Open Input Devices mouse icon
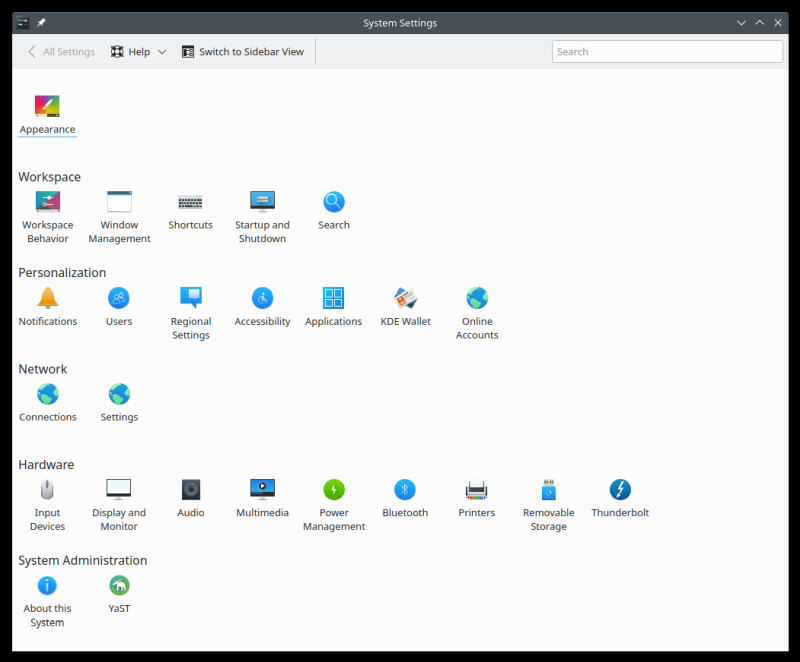The image size is (800, 662). 47,490
